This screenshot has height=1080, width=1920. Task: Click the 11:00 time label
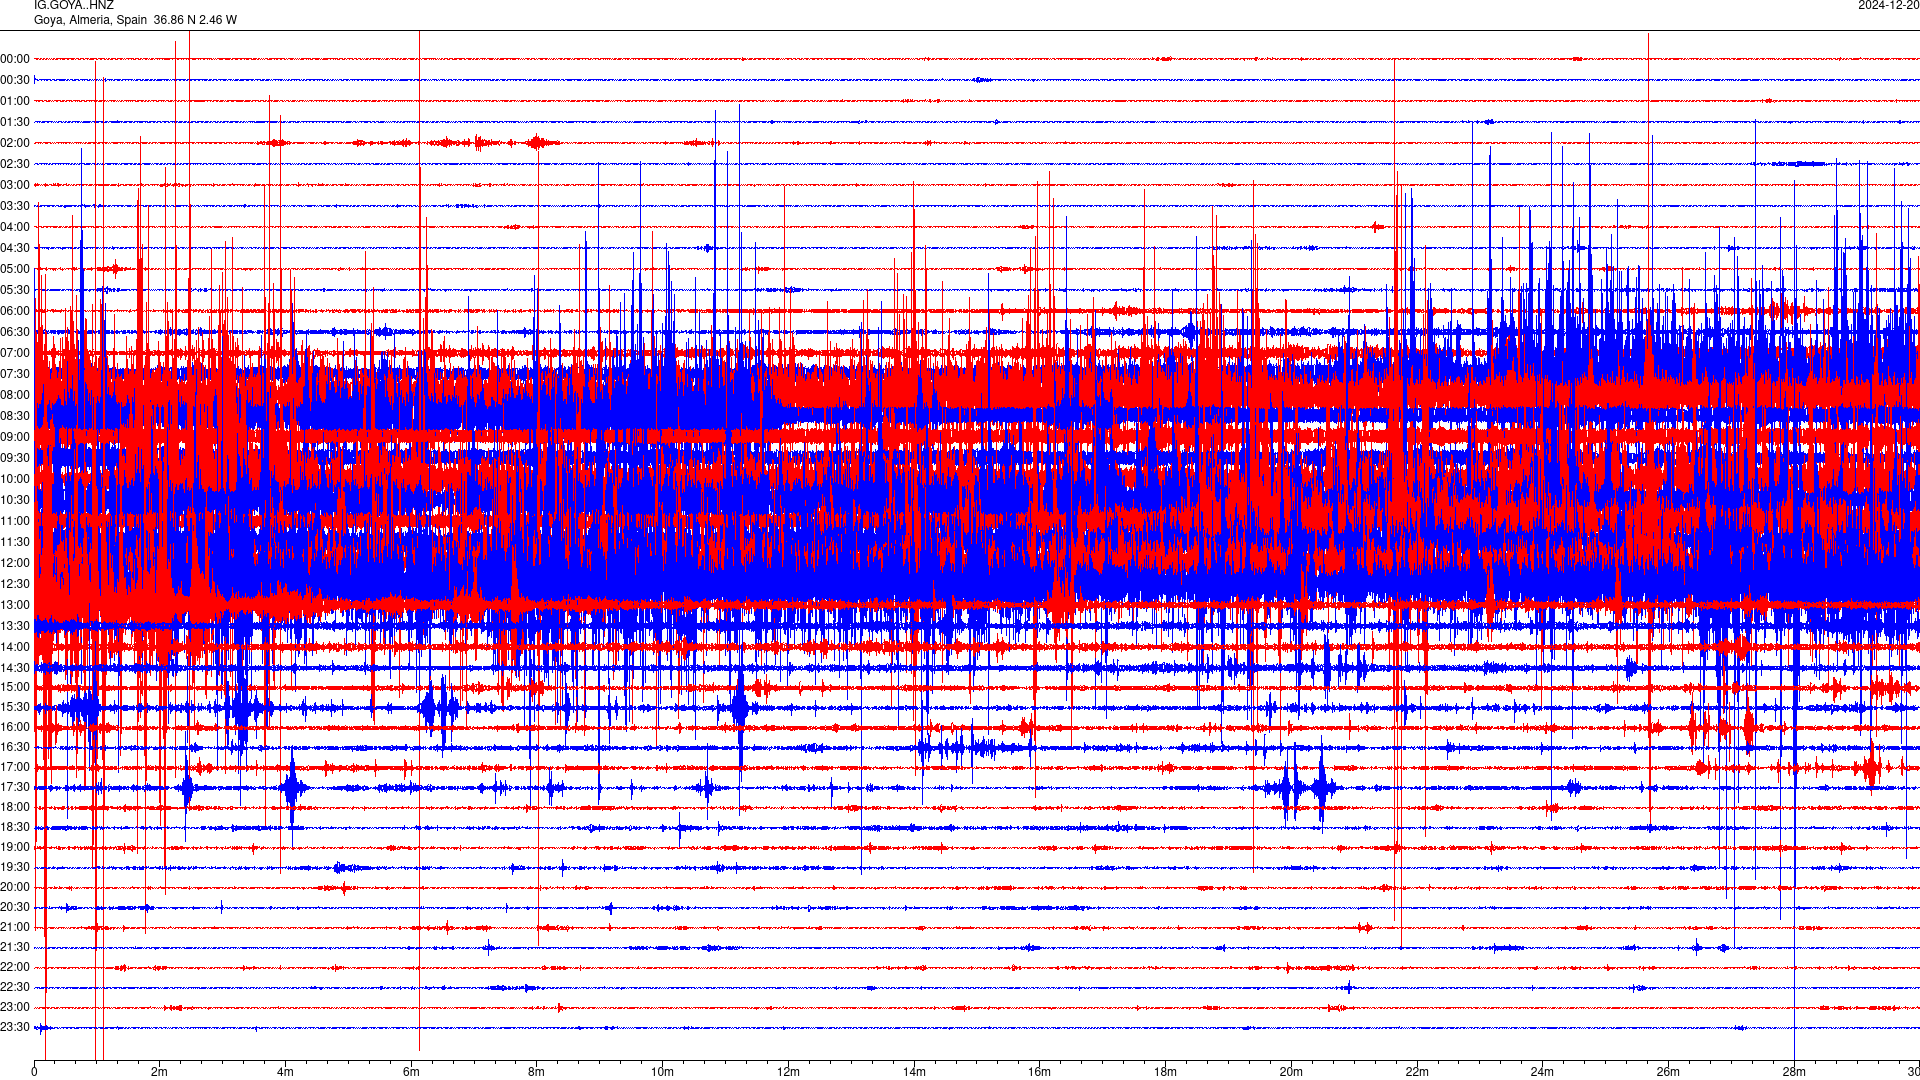point(15,521)
